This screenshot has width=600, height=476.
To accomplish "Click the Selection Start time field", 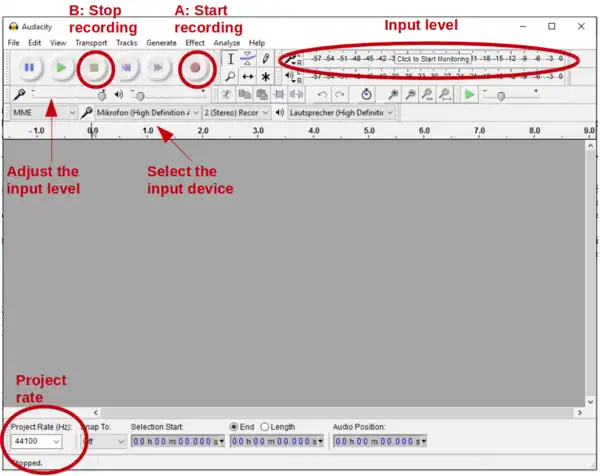I will point(177,441).
